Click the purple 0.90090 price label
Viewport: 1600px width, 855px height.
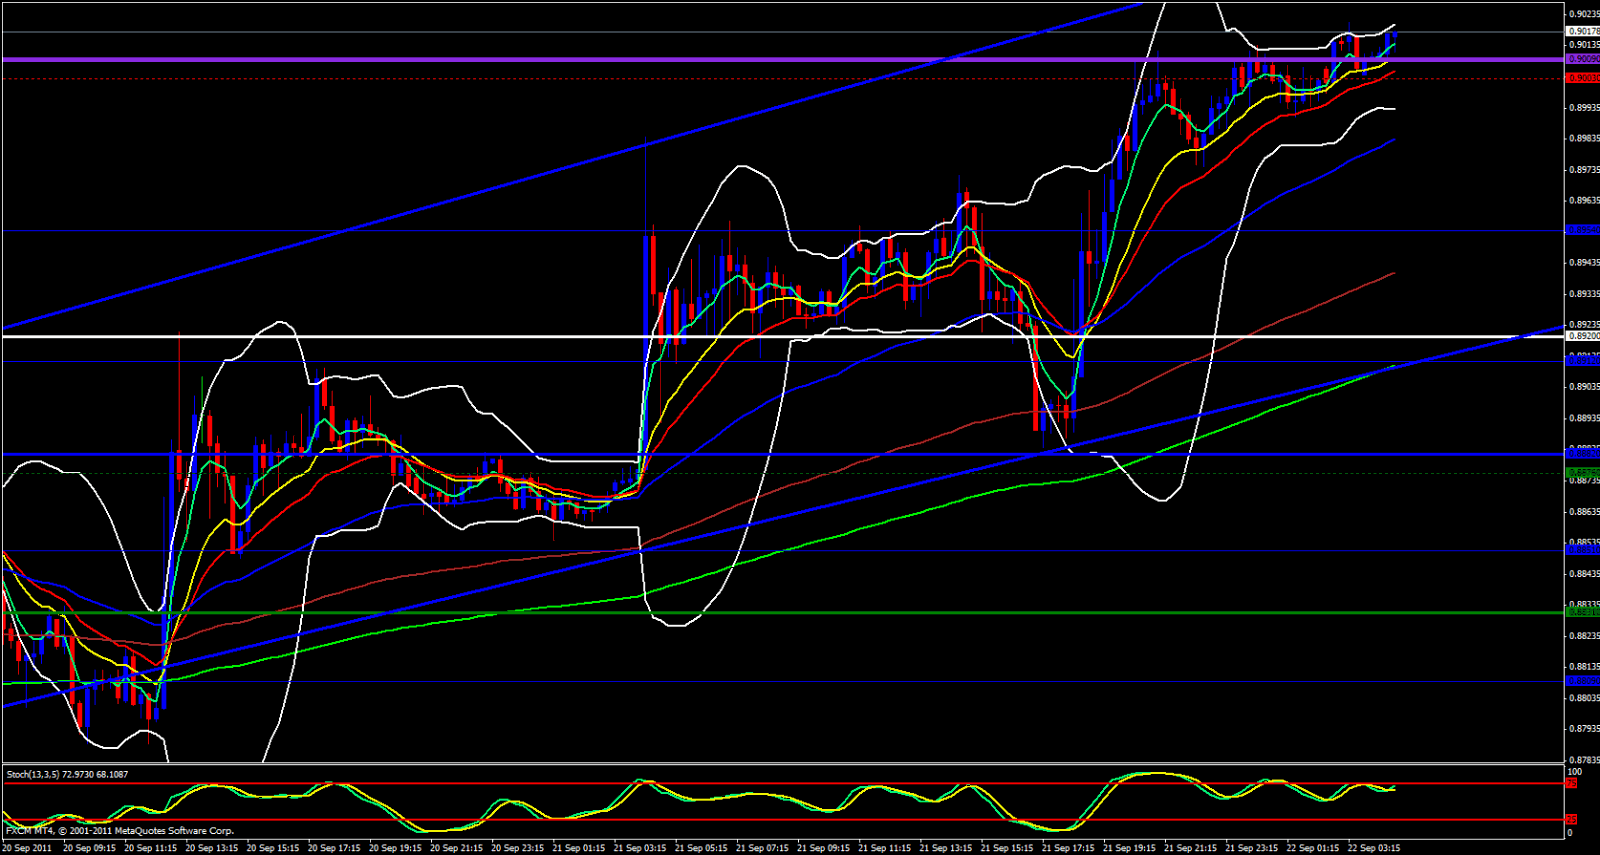pos(1581,59)
